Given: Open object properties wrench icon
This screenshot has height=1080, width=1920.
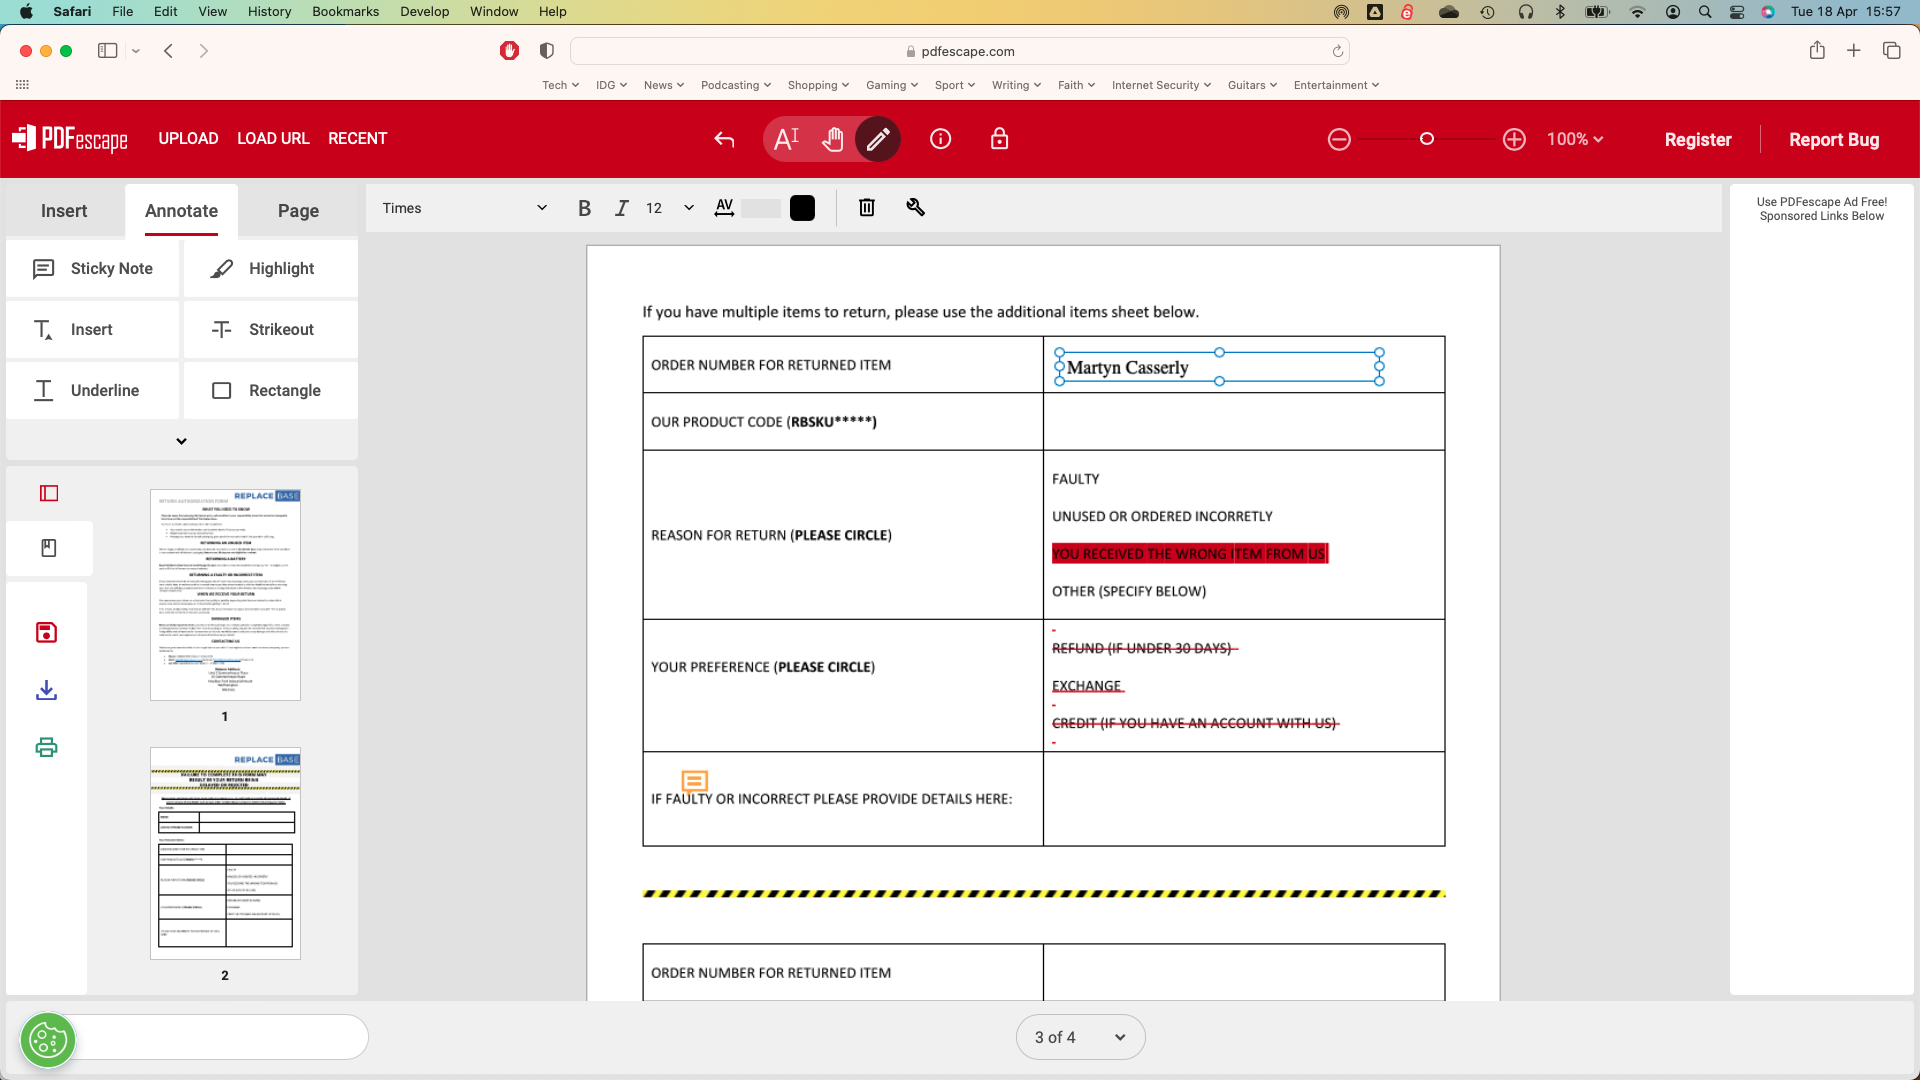Looking at the screenshot, I should click(x=915, y=207).
